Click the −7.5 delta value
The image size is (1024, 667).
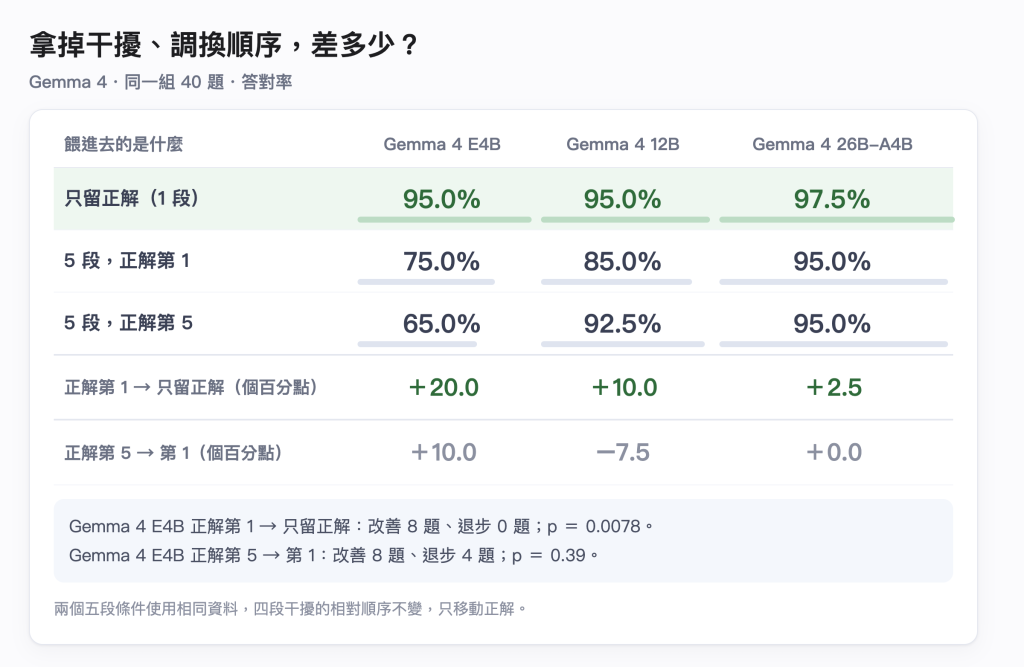[623, 452]
